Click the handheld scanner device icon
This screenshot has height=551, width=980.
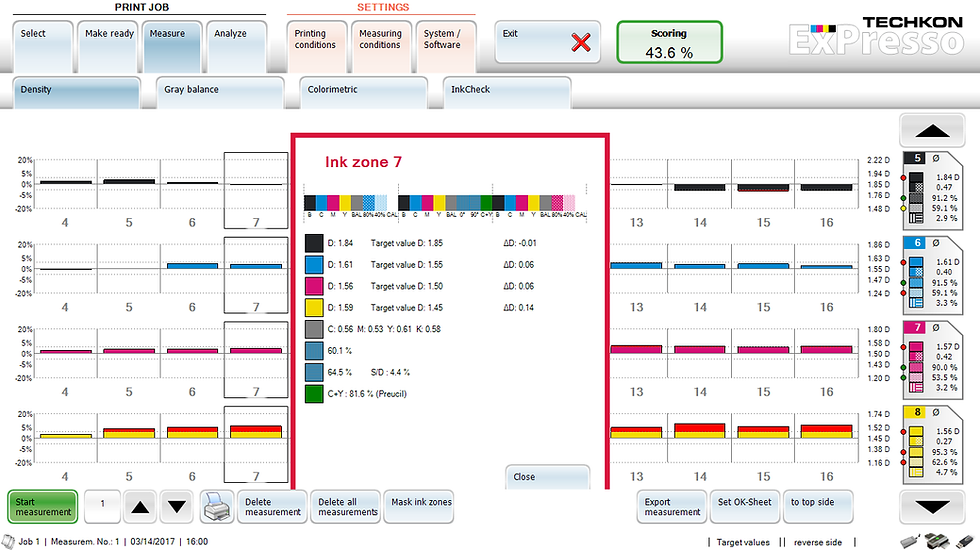tap(910, 541)
